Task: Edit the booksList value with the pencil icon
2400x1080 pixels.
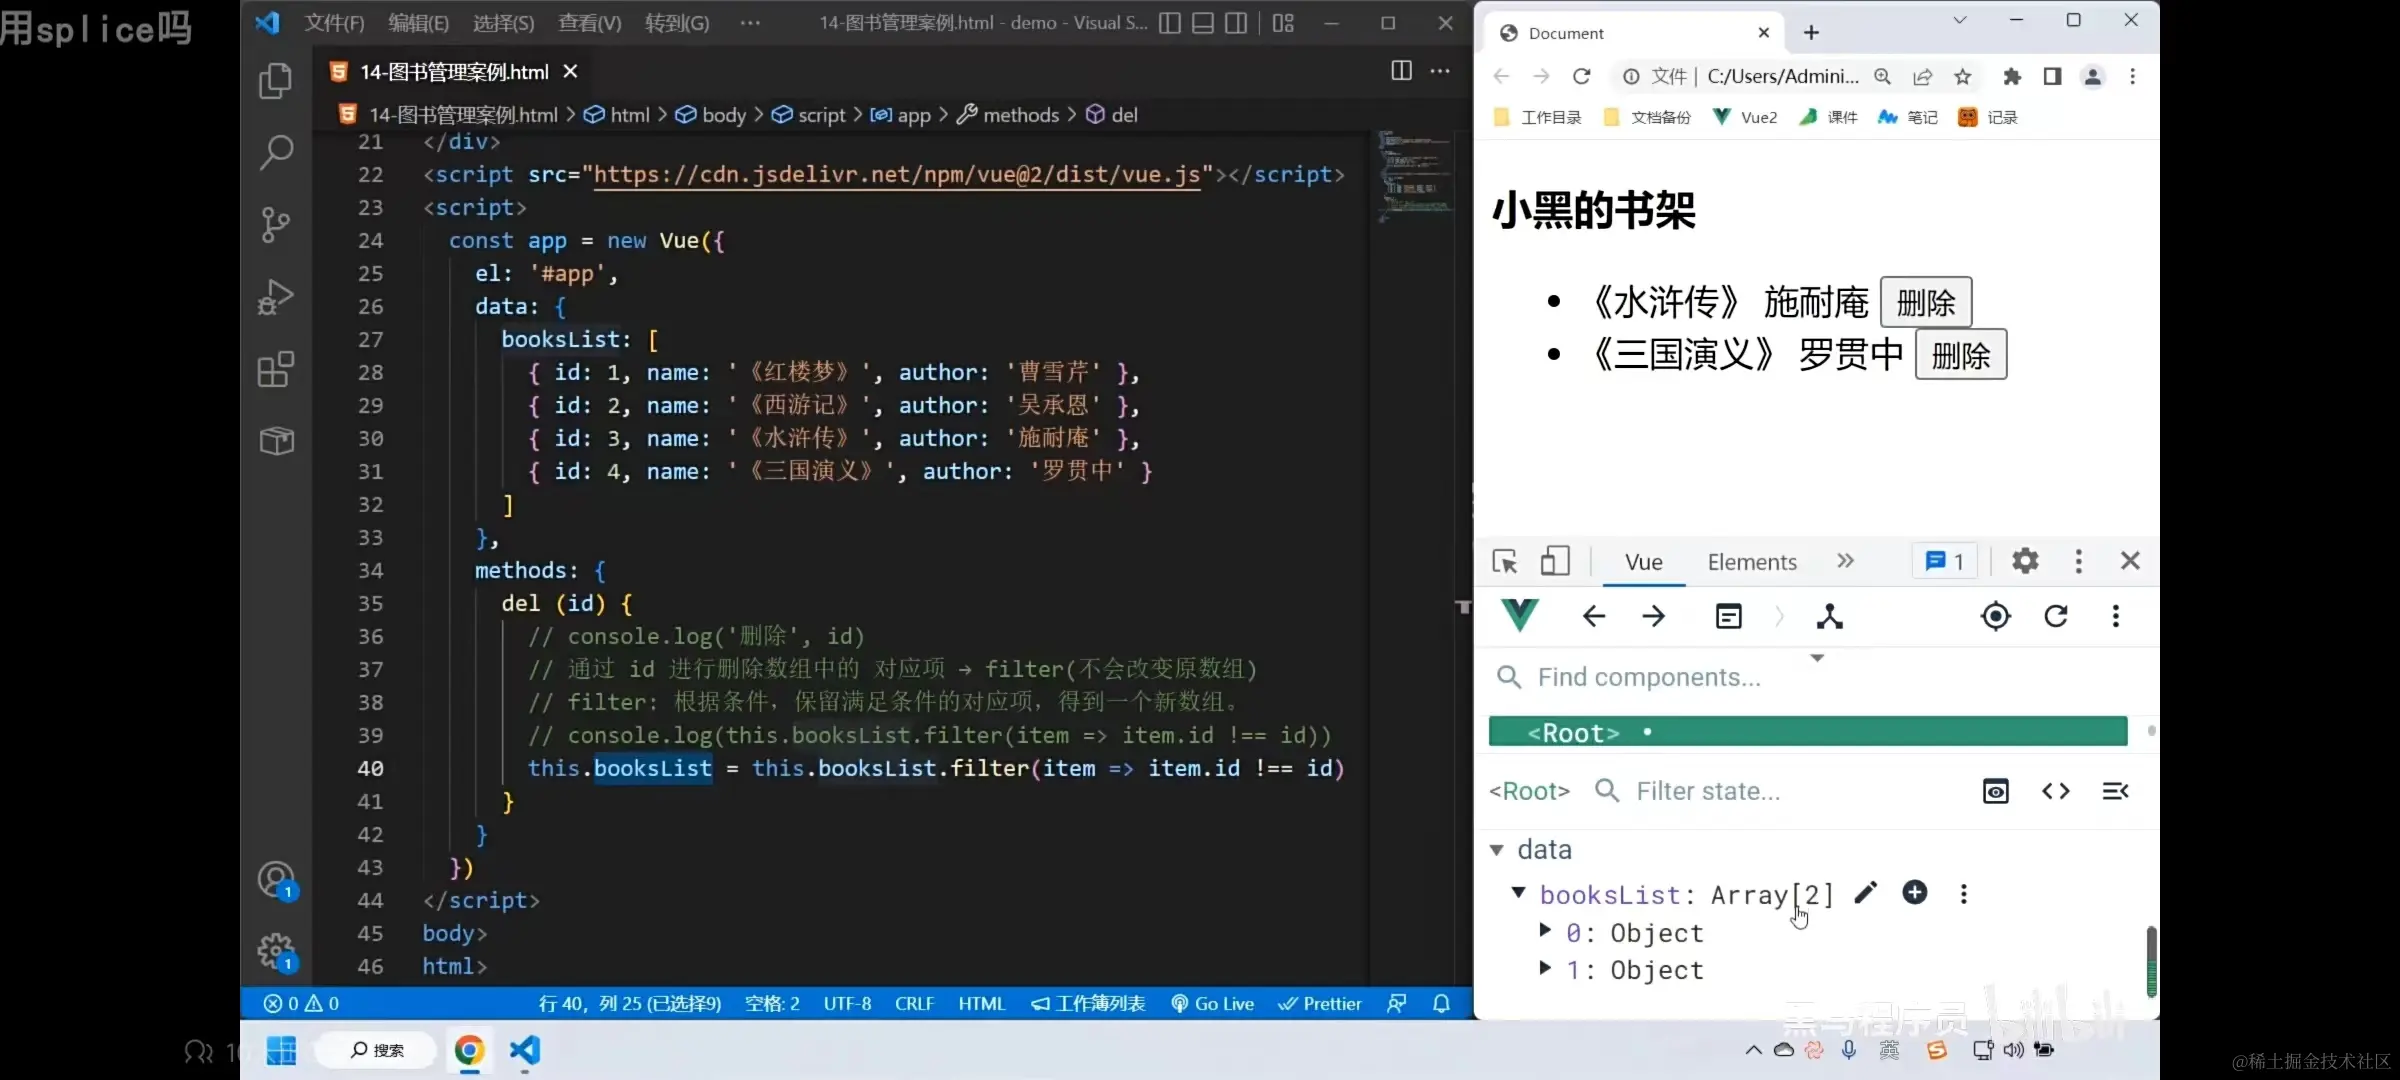Action: pos(1865,893)
